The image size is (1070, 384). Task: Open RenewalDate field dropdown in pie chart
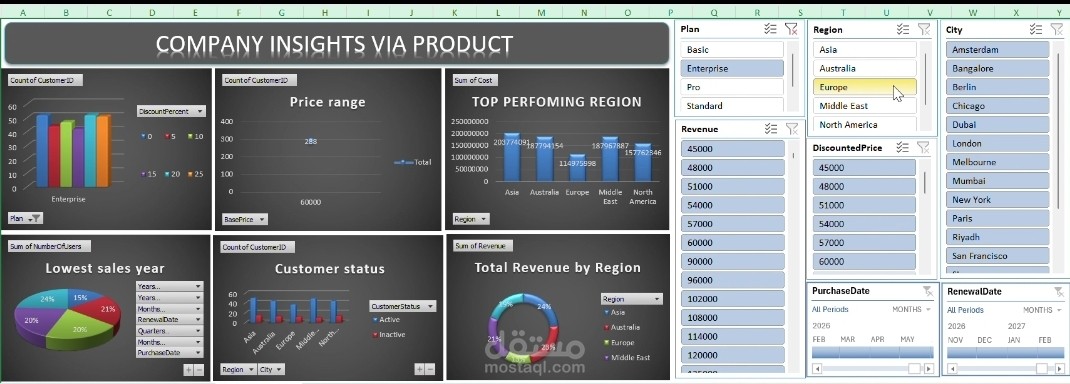[169, 320]
